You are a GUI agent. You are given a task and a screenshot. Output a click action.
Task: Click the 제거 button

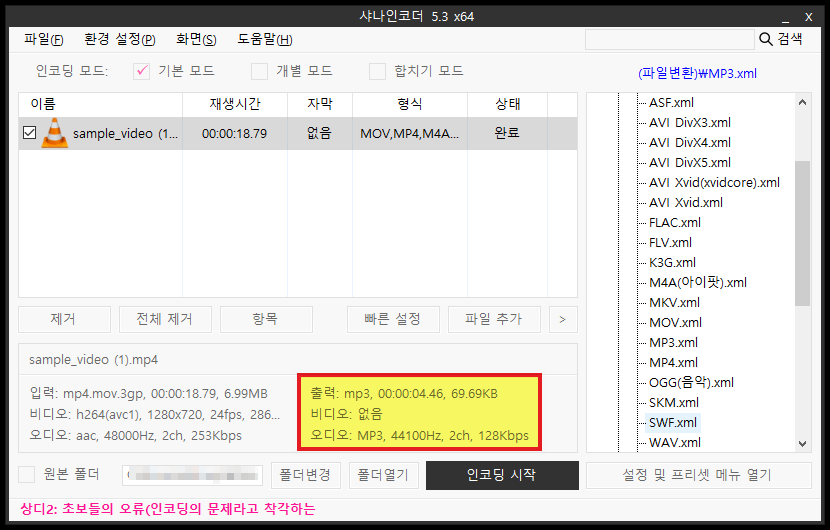65,319
